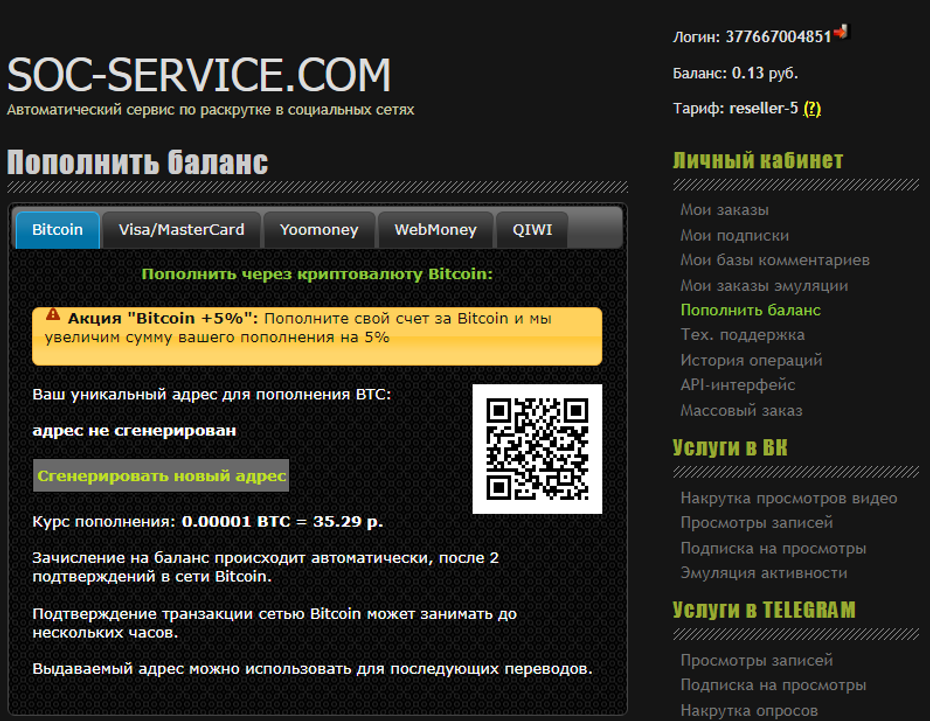Image resolution: width=930 pixels, height=721 pixels.
Task: Go to SOC-SERVICE.COM site title
Action: pos(199,75)
